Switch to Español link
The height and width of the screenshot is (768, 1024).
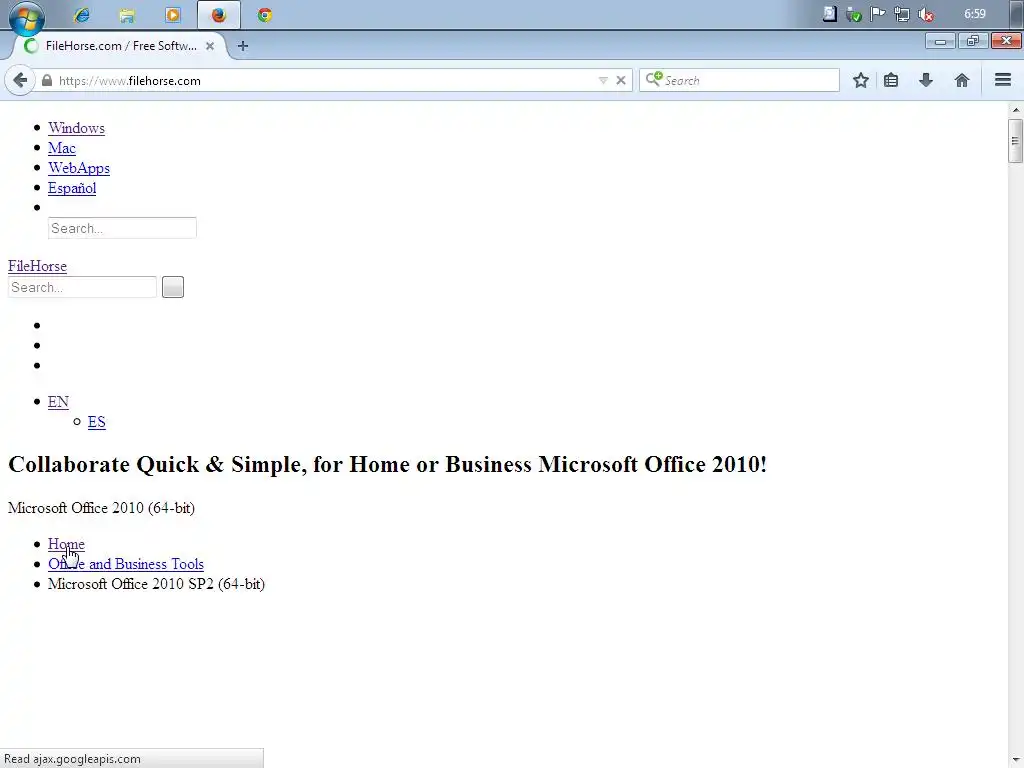pos(72,188)
